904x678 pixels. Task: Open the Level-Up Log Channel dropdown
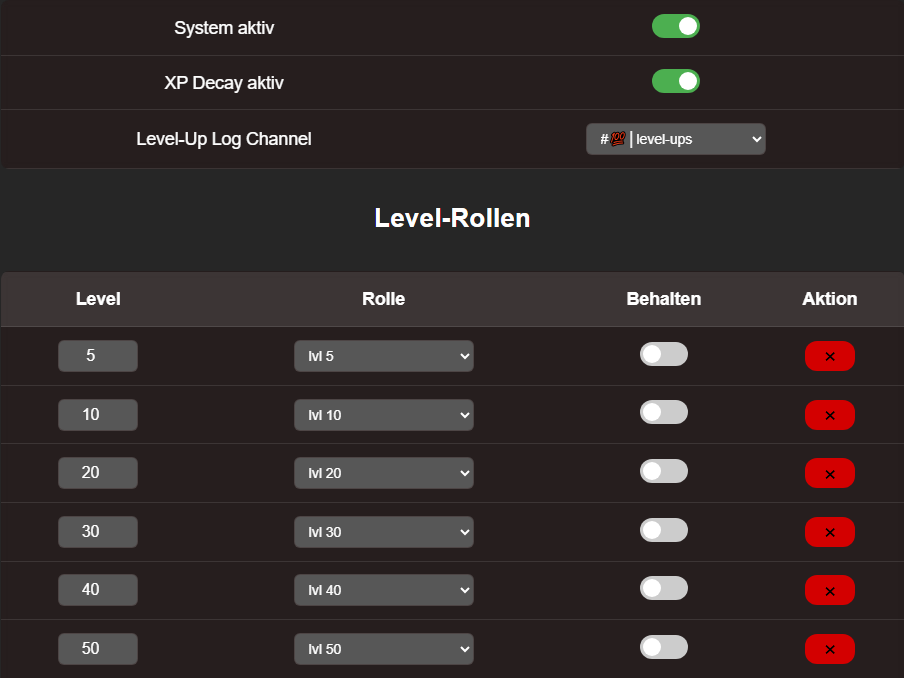tap(675, 139)
